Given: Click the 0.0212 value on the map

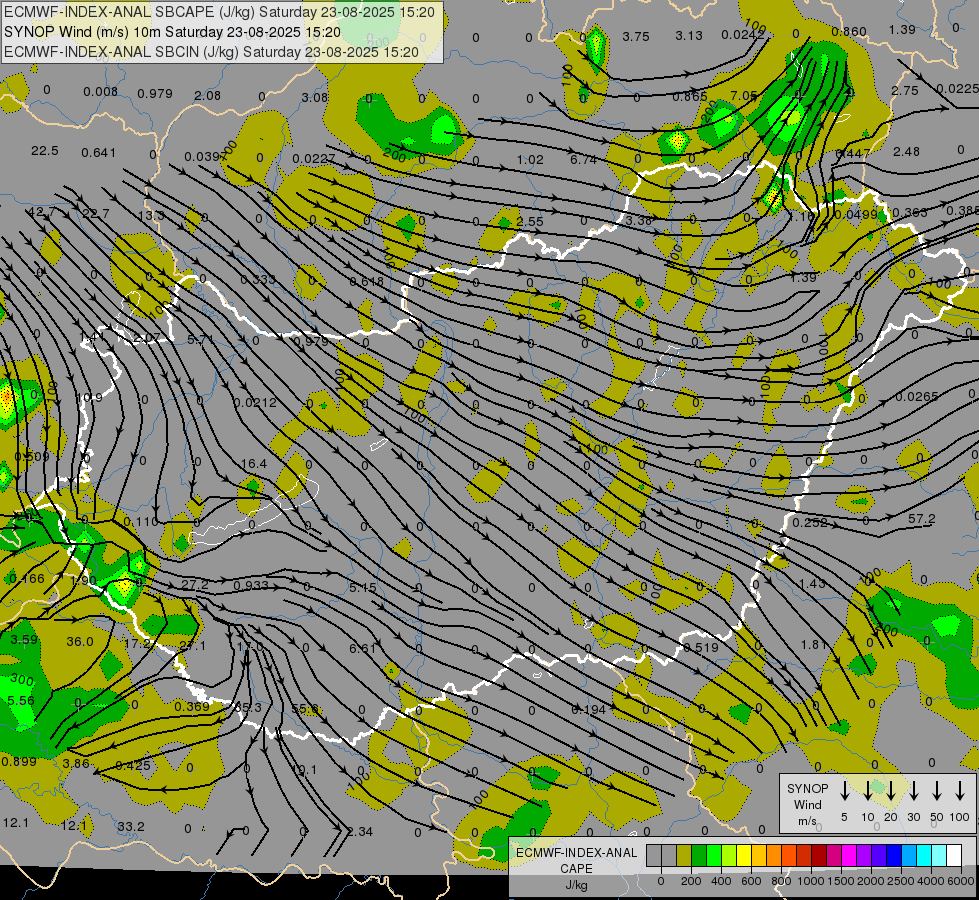Looking at the screenshot, I should coord(255,402).
